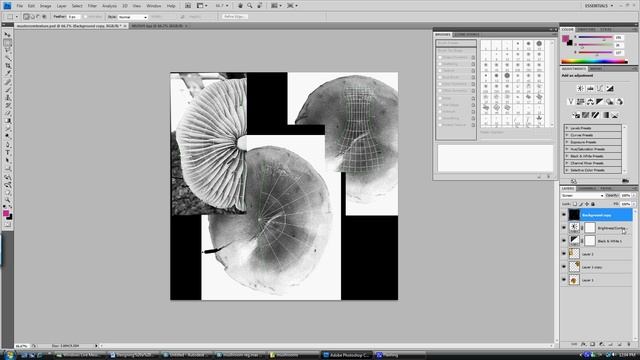Select the Eraser tool

7,113
